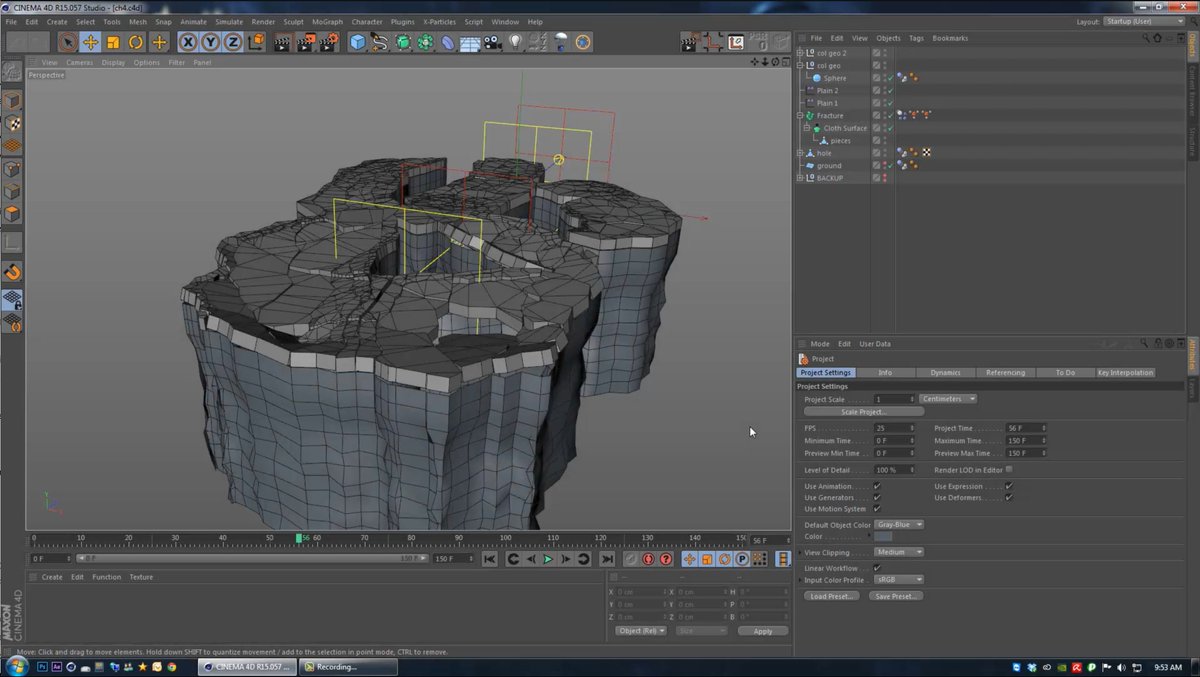Collapse the Fracture object in the Object Manager

pyautogui.click(x=799, y=115)
